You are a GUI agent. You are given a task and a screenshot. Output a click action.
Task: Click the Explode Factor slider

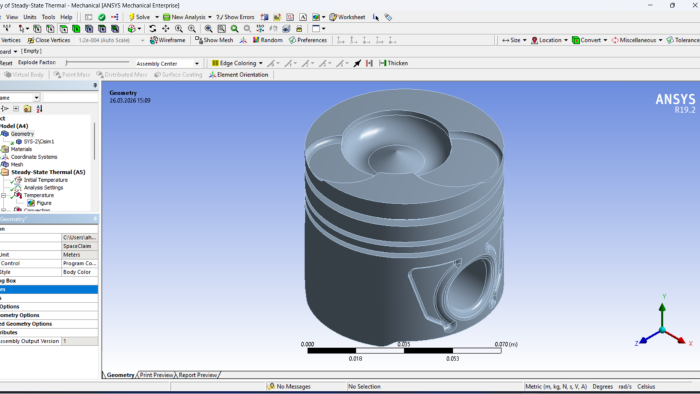[x=97, y=63]
